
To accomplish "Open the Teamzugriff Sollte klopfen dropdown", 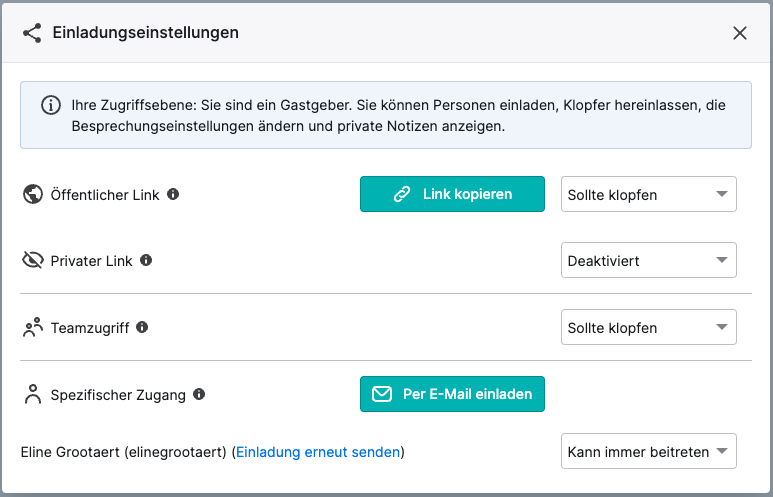I will point(649,327).
